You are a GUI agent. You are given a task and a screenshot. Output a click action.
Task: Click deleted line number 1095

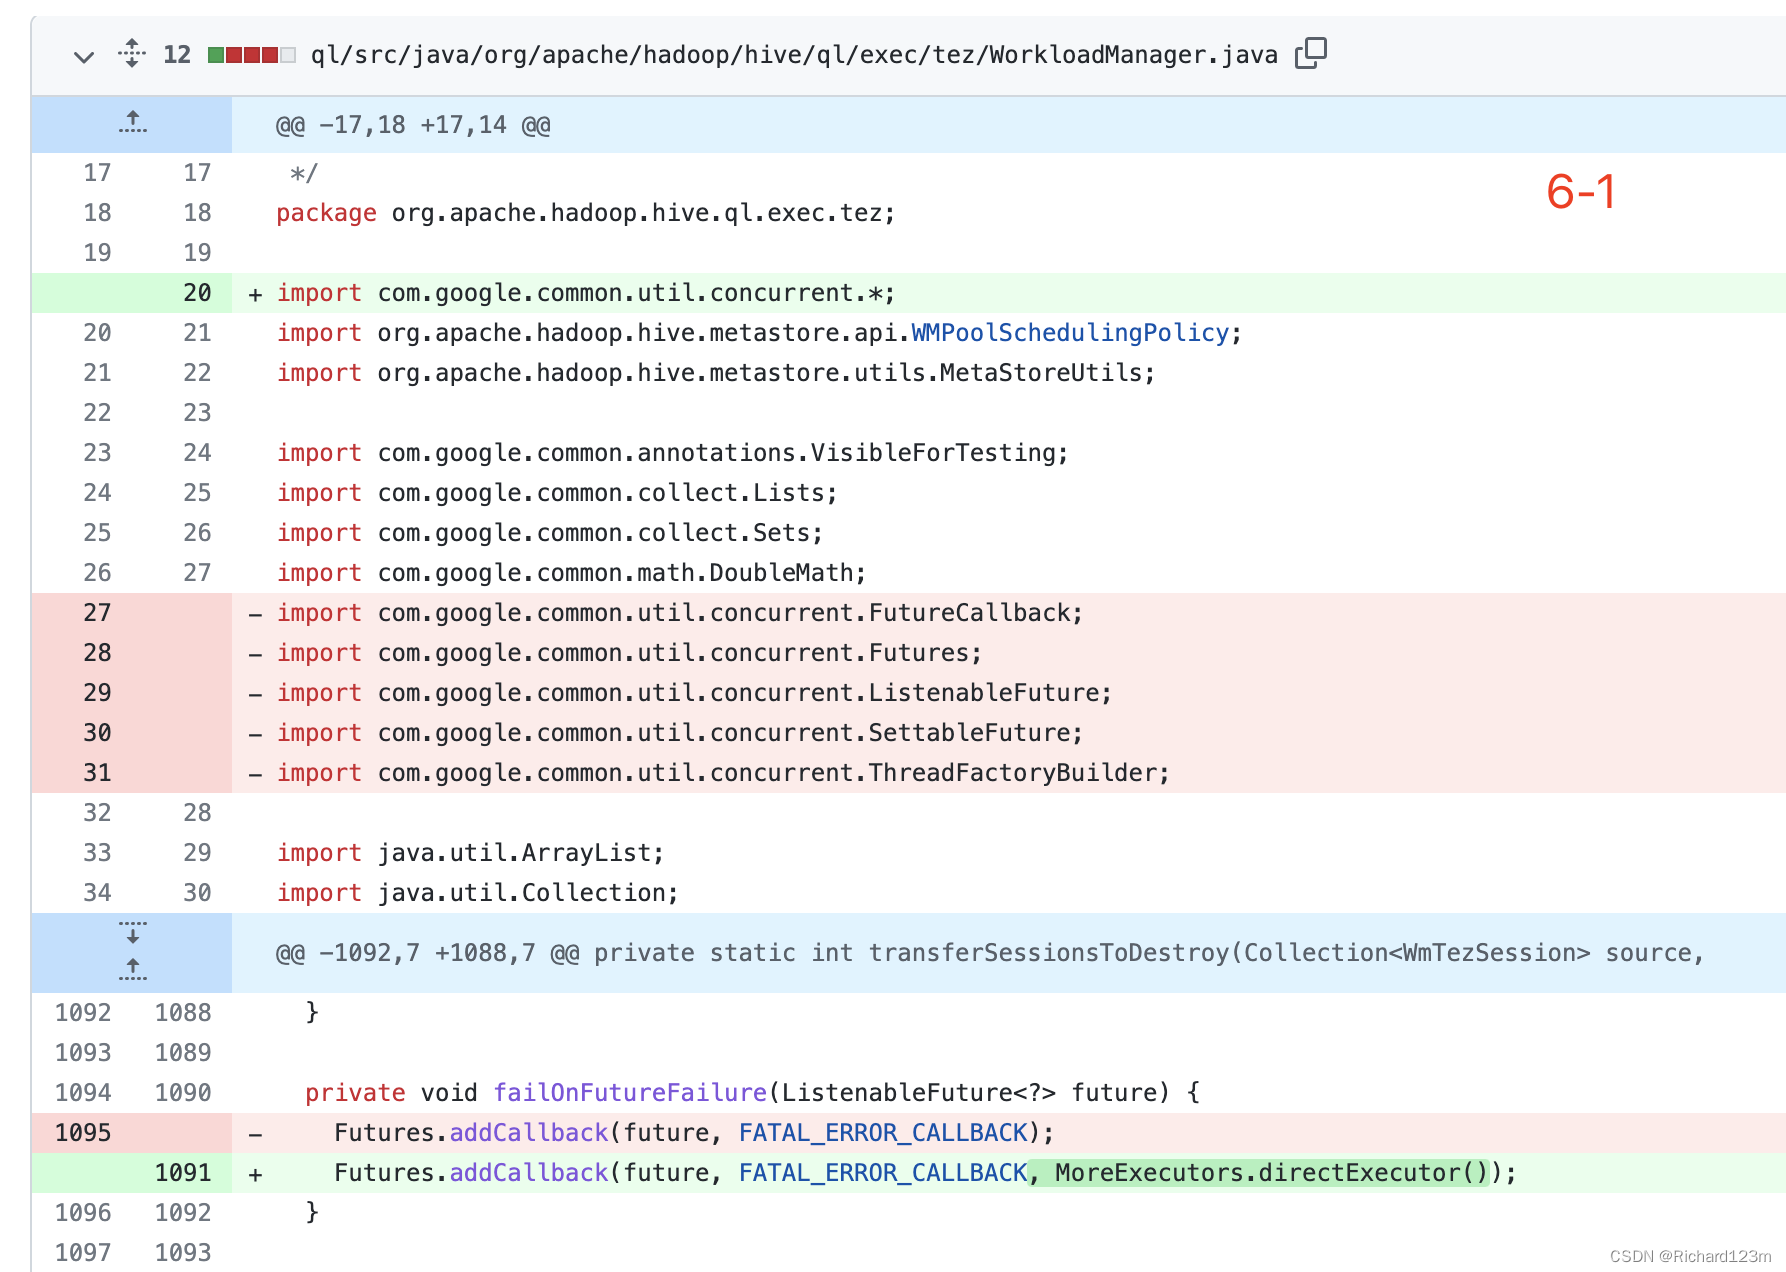point(83,1133)
